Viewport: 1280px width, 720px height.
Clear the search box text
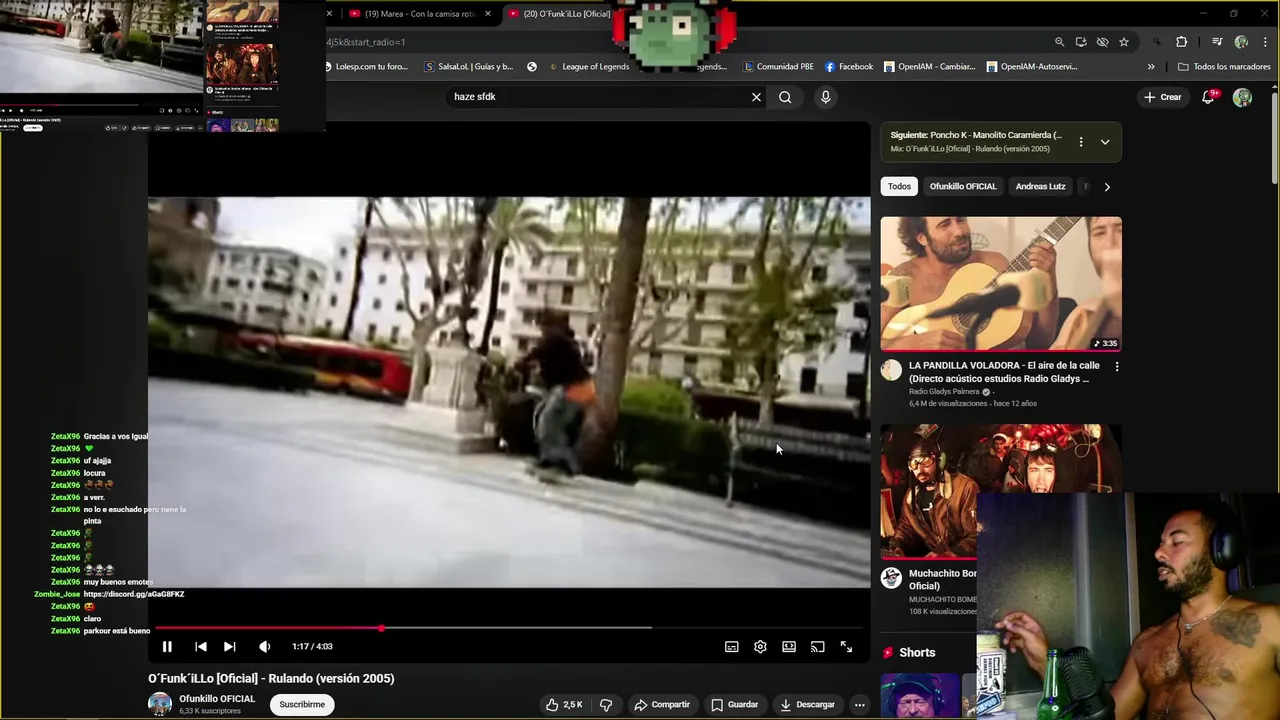[x=756, y=97]
